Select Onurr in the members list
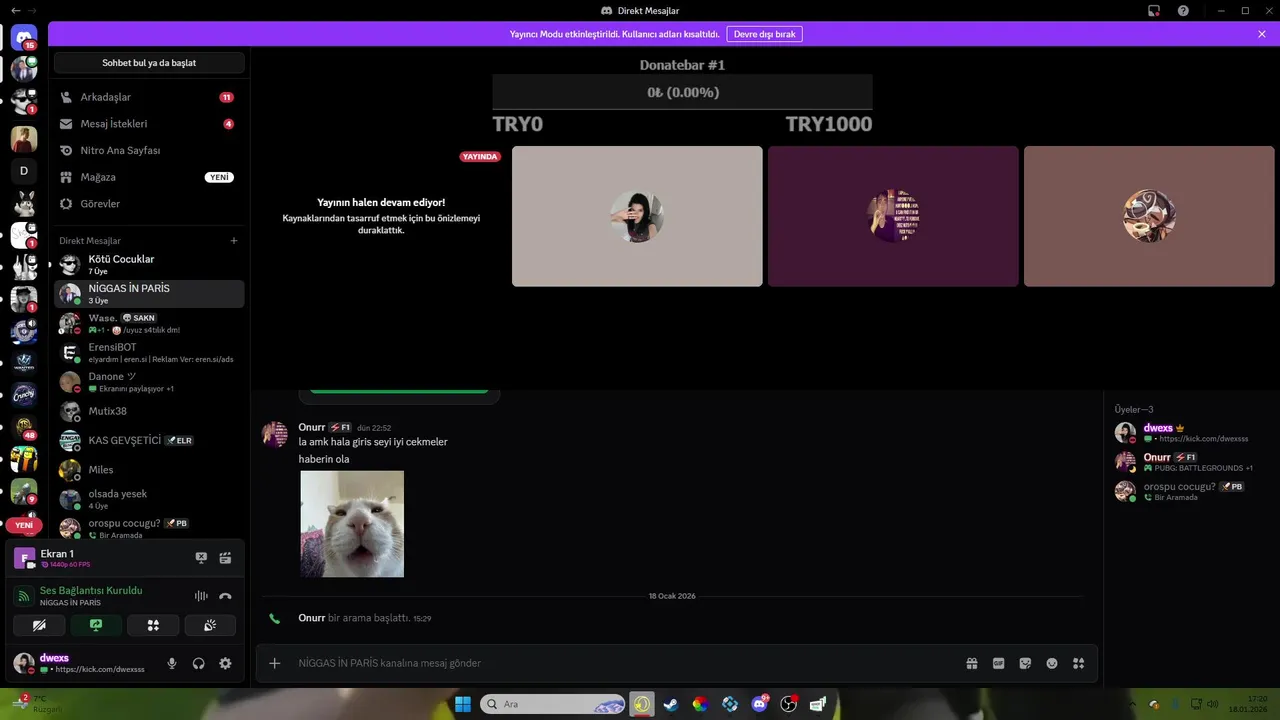Screen dimensions: 1280x720 click(1190, 461)
